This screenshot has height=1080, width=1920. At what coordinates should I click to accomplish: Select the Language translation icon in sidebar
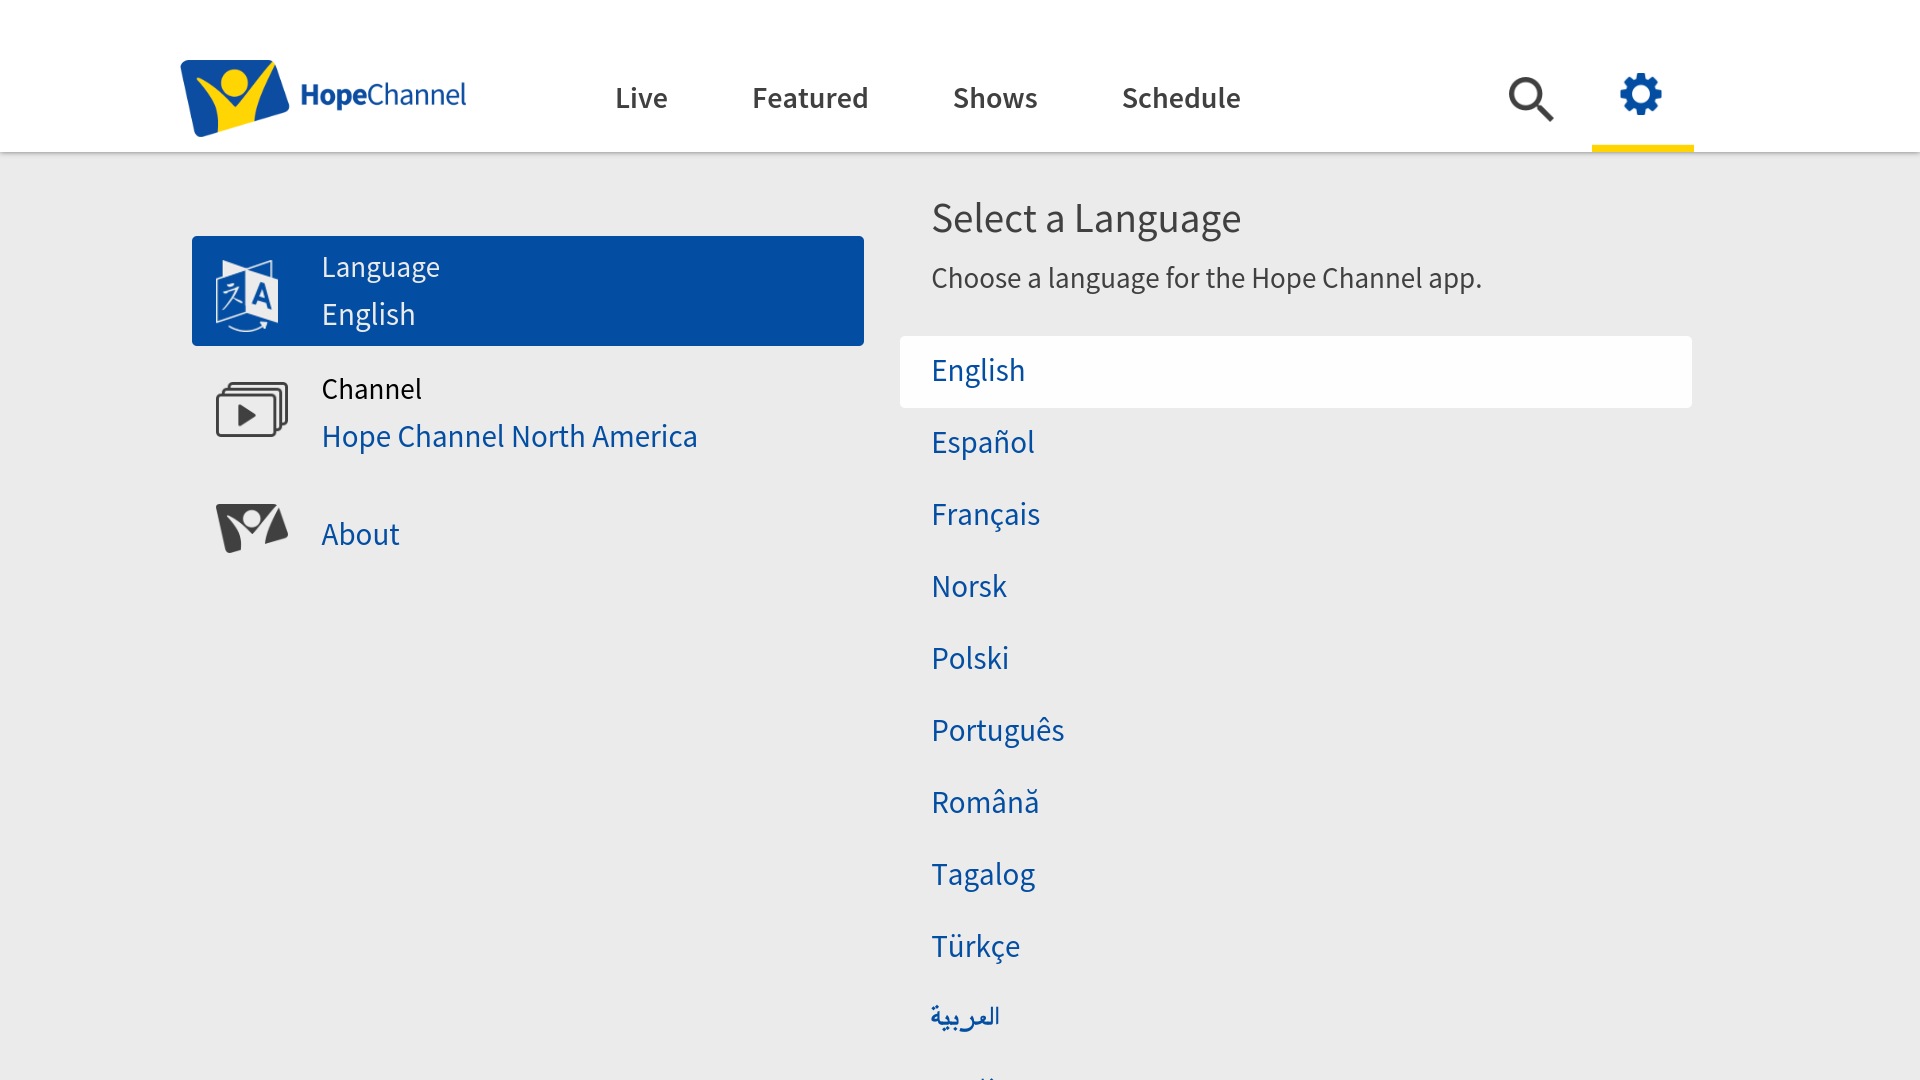(x=248, y=291)
